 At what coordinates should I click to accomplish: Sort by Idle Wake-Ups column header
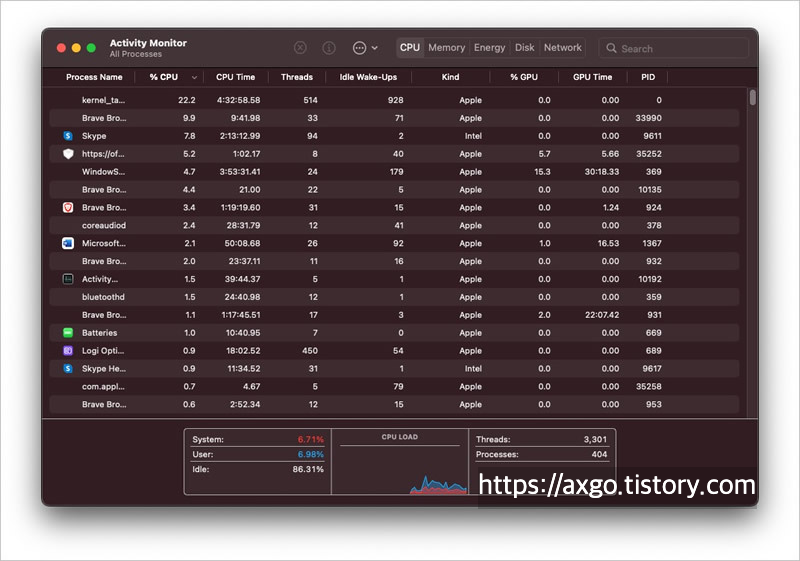pos(368,77)
